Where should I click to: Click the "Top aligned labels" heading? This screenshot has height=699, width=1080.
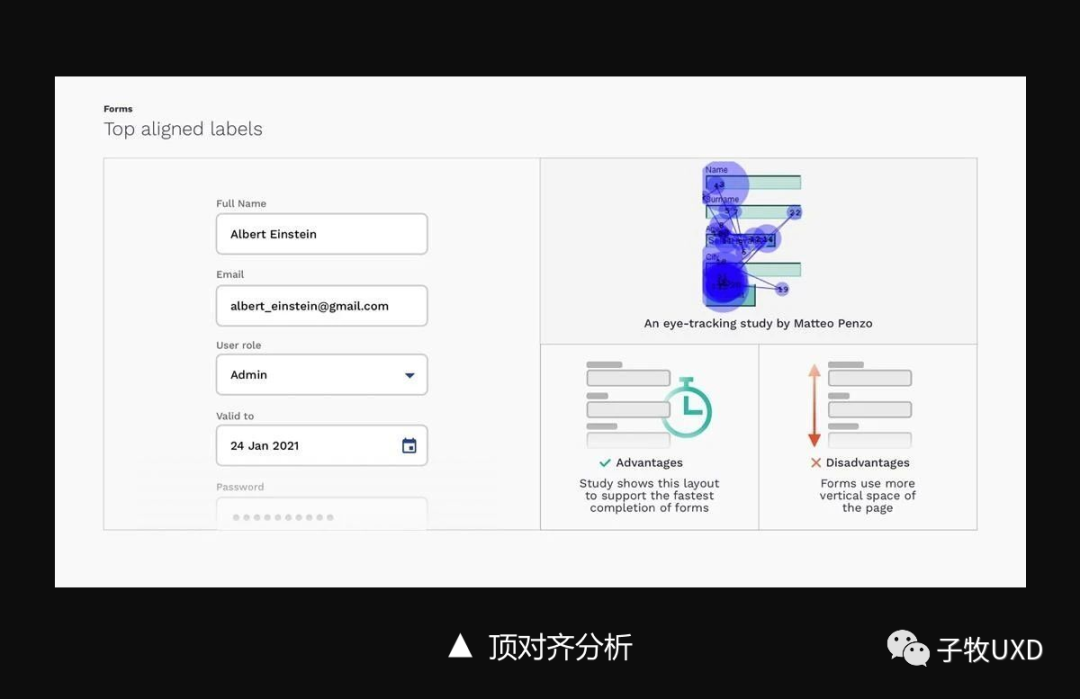pyautogui.click(x=183, y=129)
